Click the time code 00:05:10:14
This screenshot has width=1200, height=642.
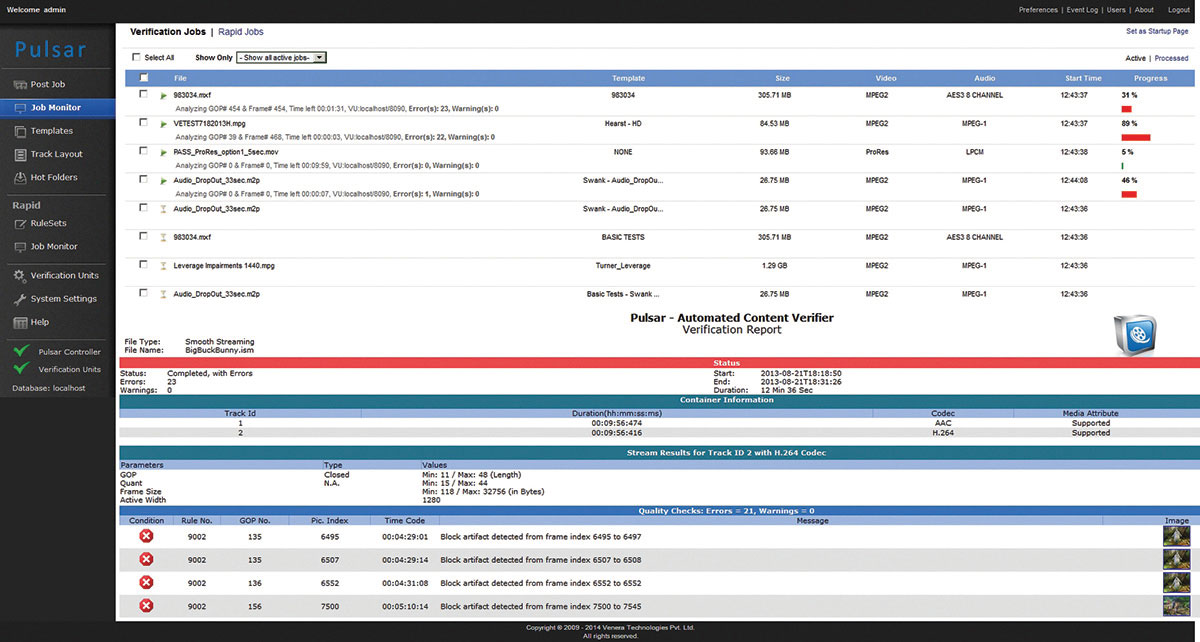pos(405,606)
